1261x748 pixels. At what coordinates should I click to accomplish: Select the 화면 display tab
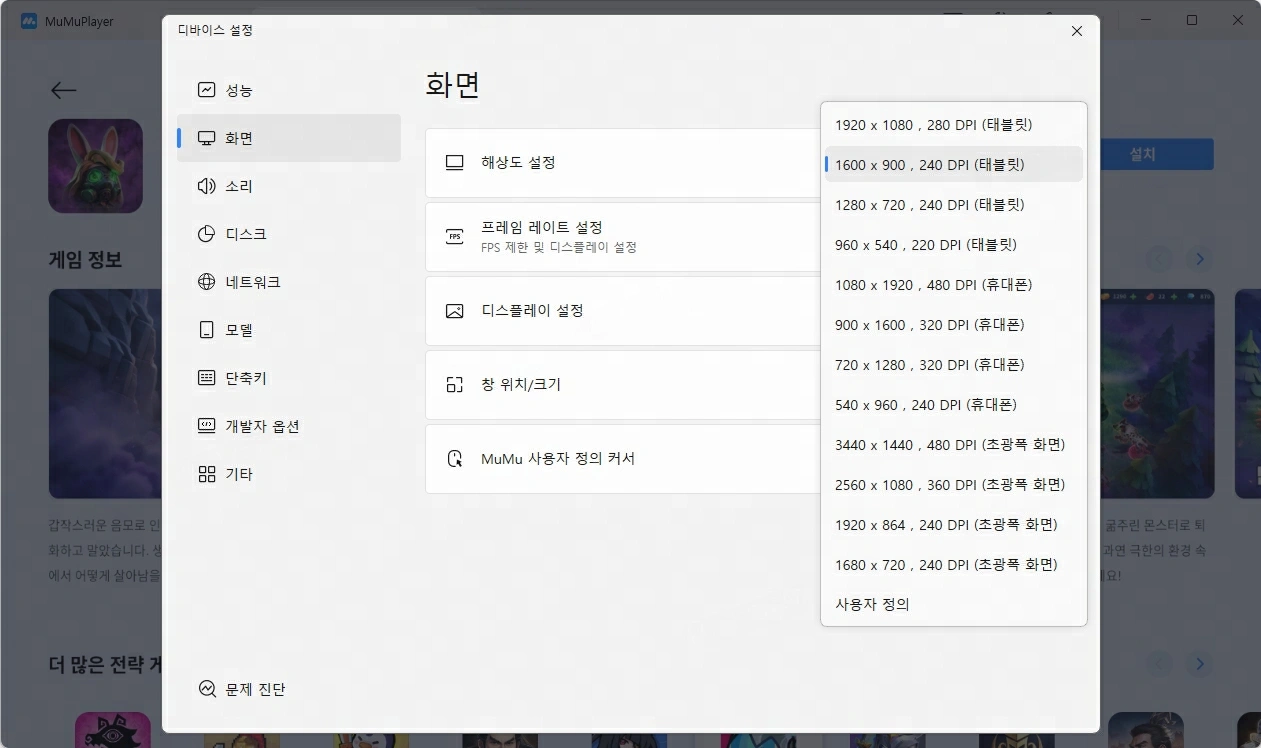coord(289,138)
